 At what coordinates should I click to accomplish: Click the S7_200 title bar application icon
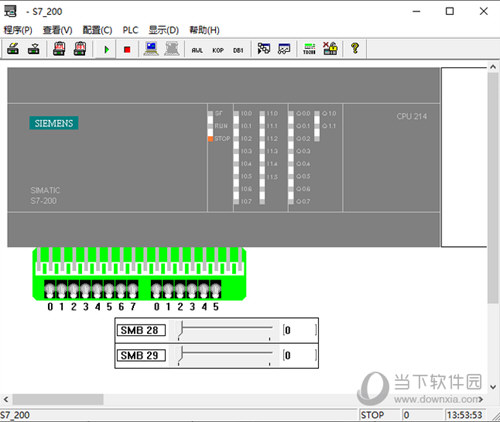click(10, 11)
